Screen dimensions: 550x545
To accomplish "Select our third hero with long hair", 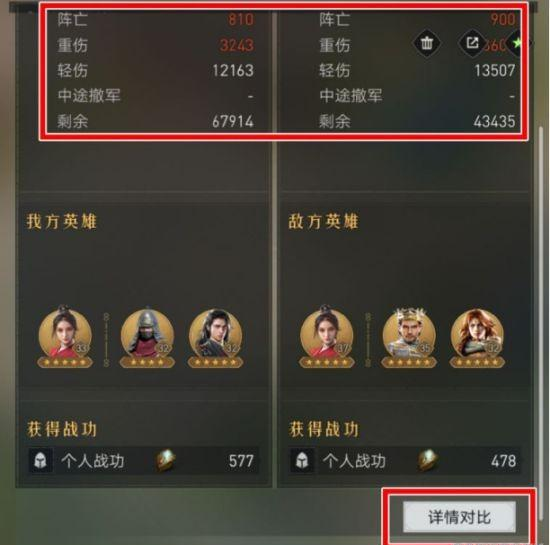I will pos(215,332).
